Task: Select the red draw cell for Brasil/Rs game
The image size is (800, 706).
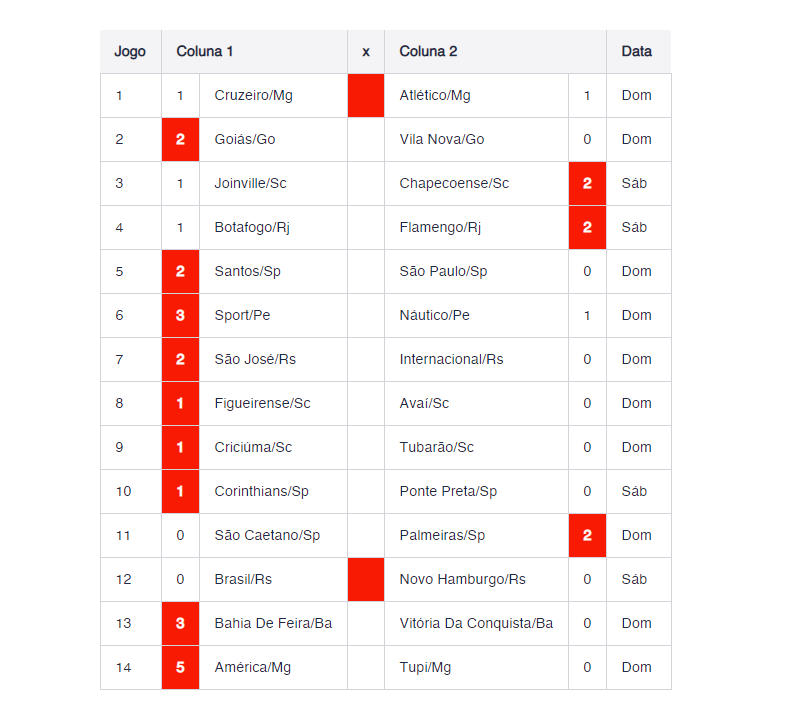Action: pos(366,579)
